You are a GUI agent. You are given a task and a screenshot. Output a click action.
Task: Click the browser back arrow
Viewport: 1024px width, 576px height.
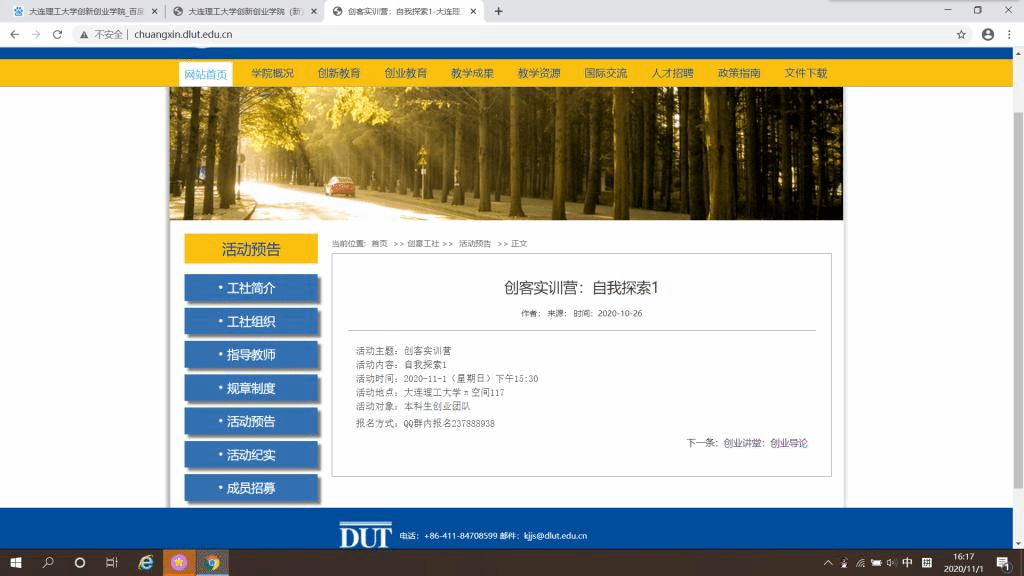point(14,34)
